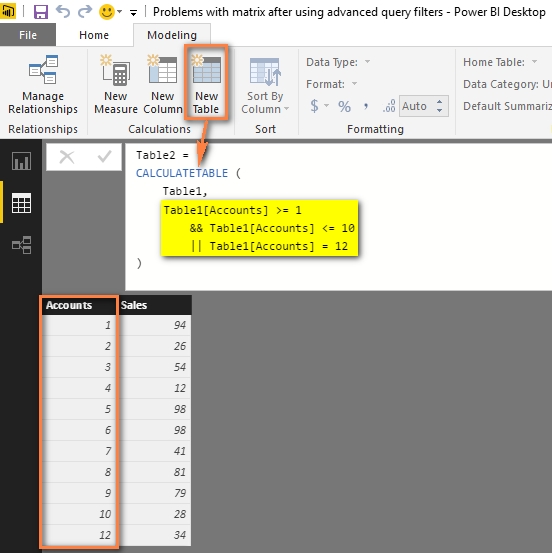Open the File menu tab
This screenshot has height=553, width=552.
(x=28, y=35)
